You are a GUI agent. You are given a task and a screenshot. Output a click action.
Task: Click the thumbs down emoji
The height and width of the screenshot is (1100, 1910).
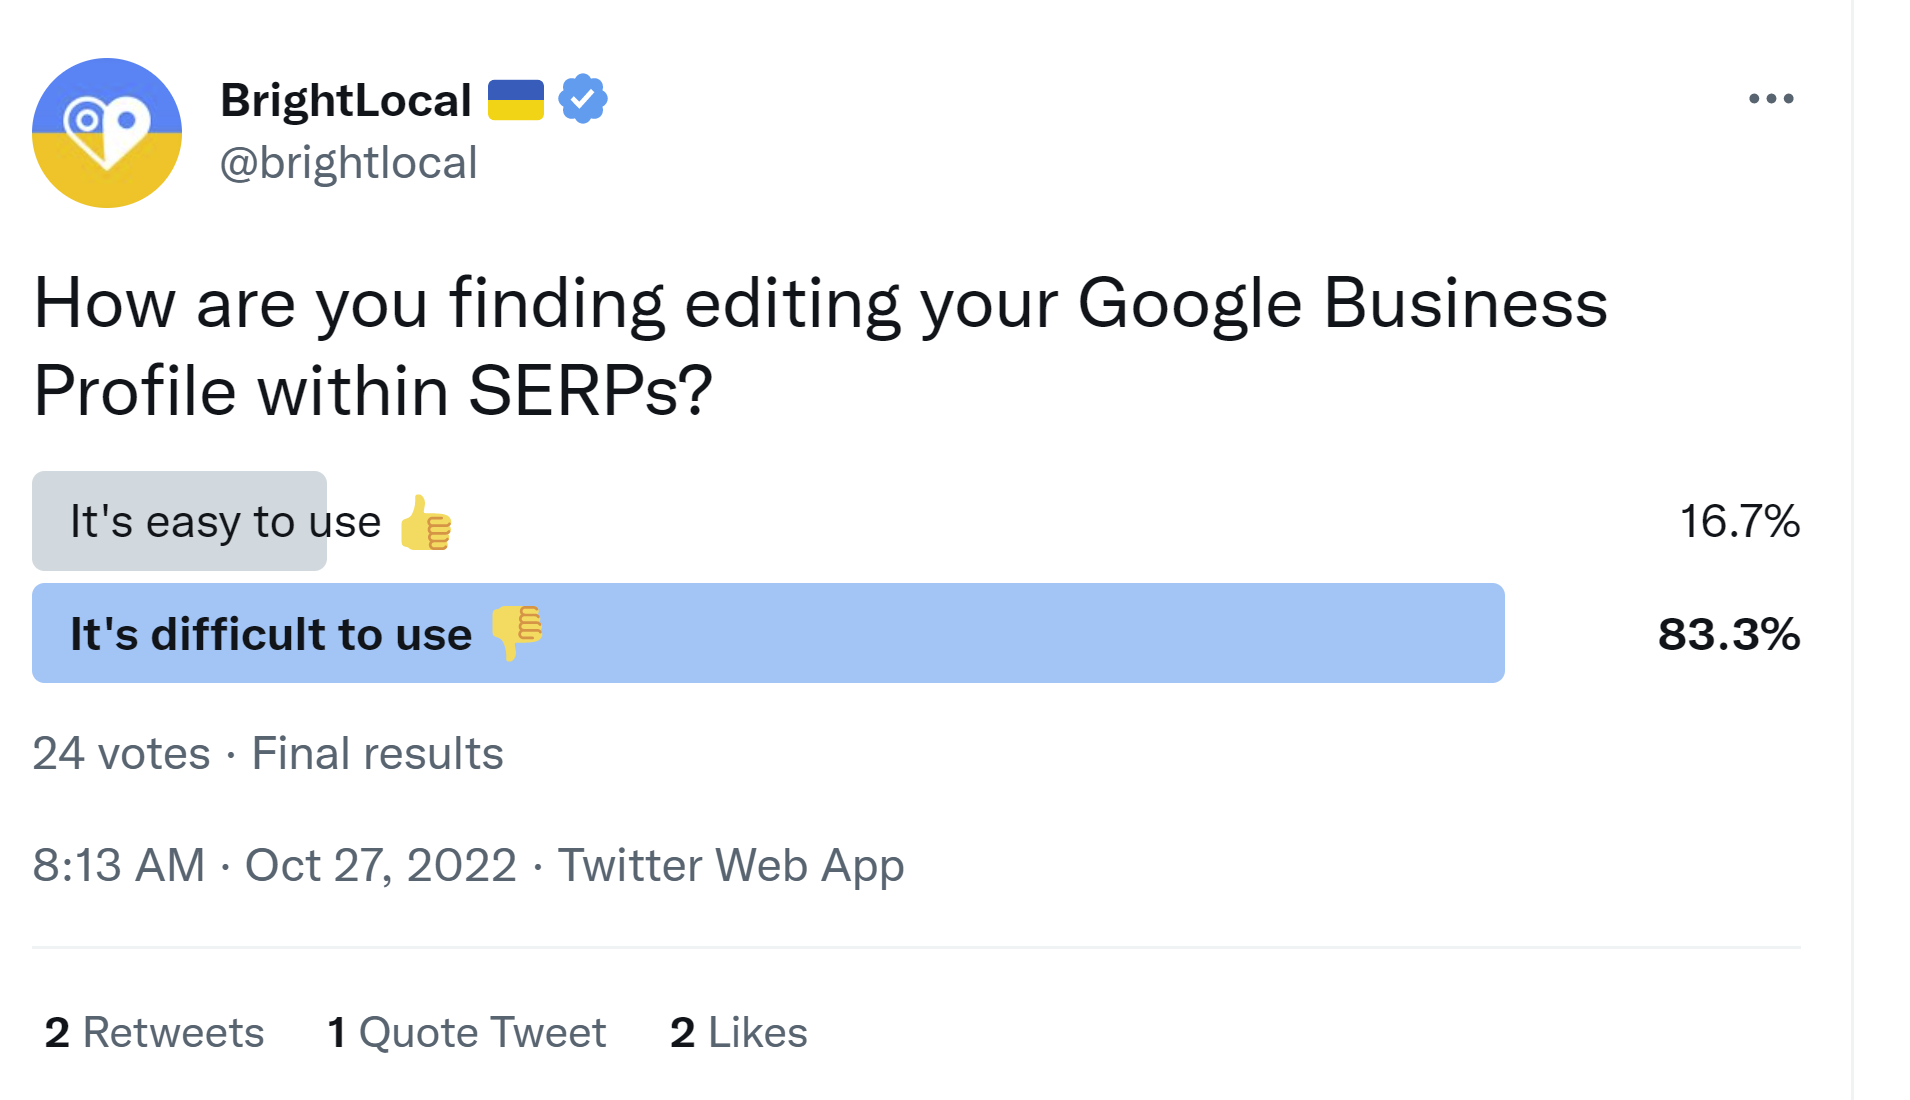point(516,632)
